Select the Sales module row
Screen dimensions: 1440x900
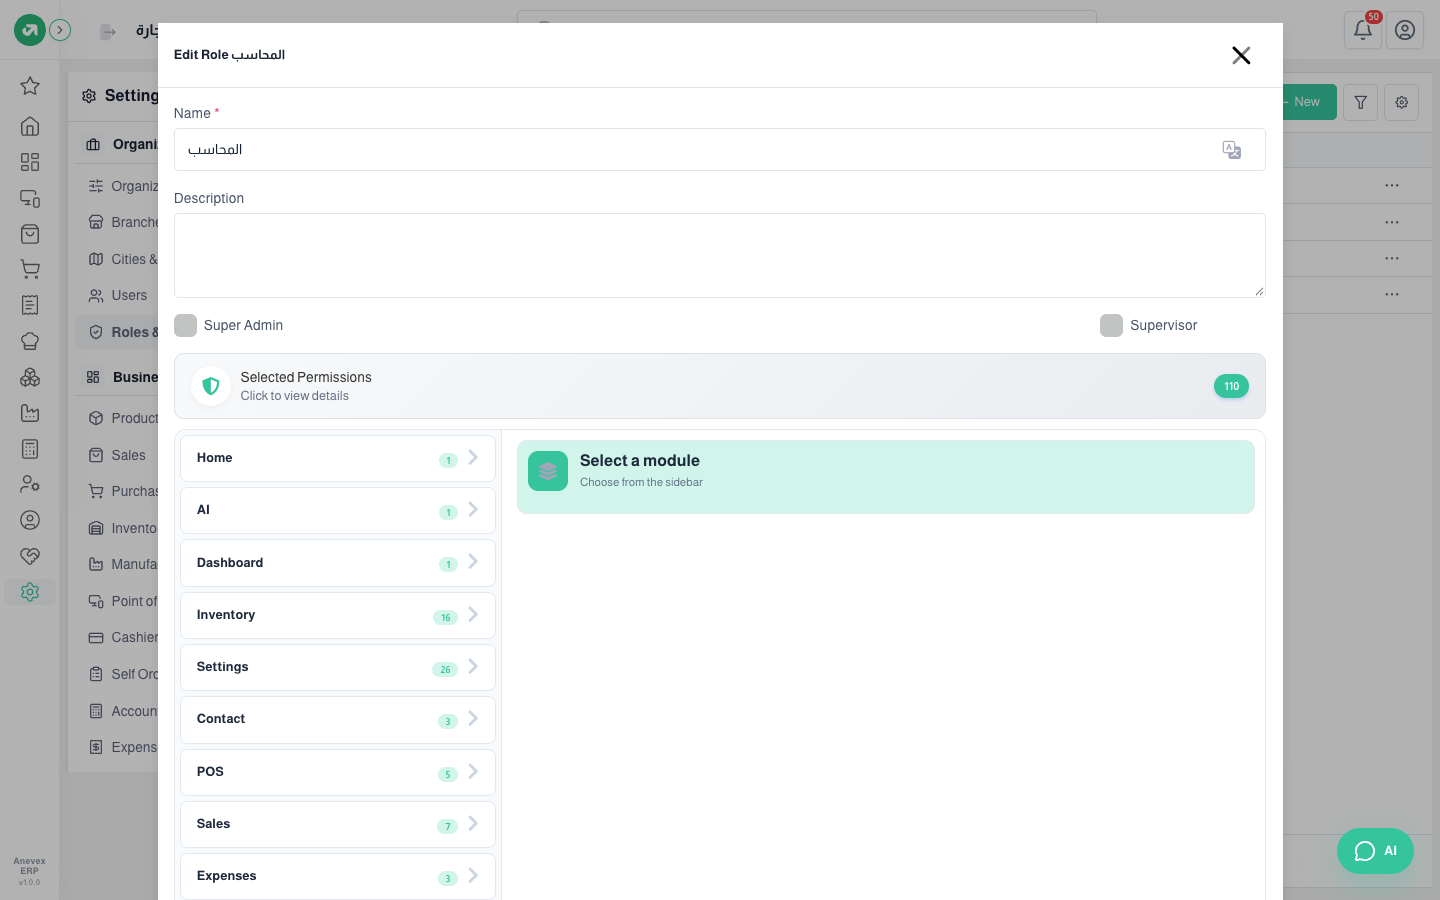tap(338, 824)
